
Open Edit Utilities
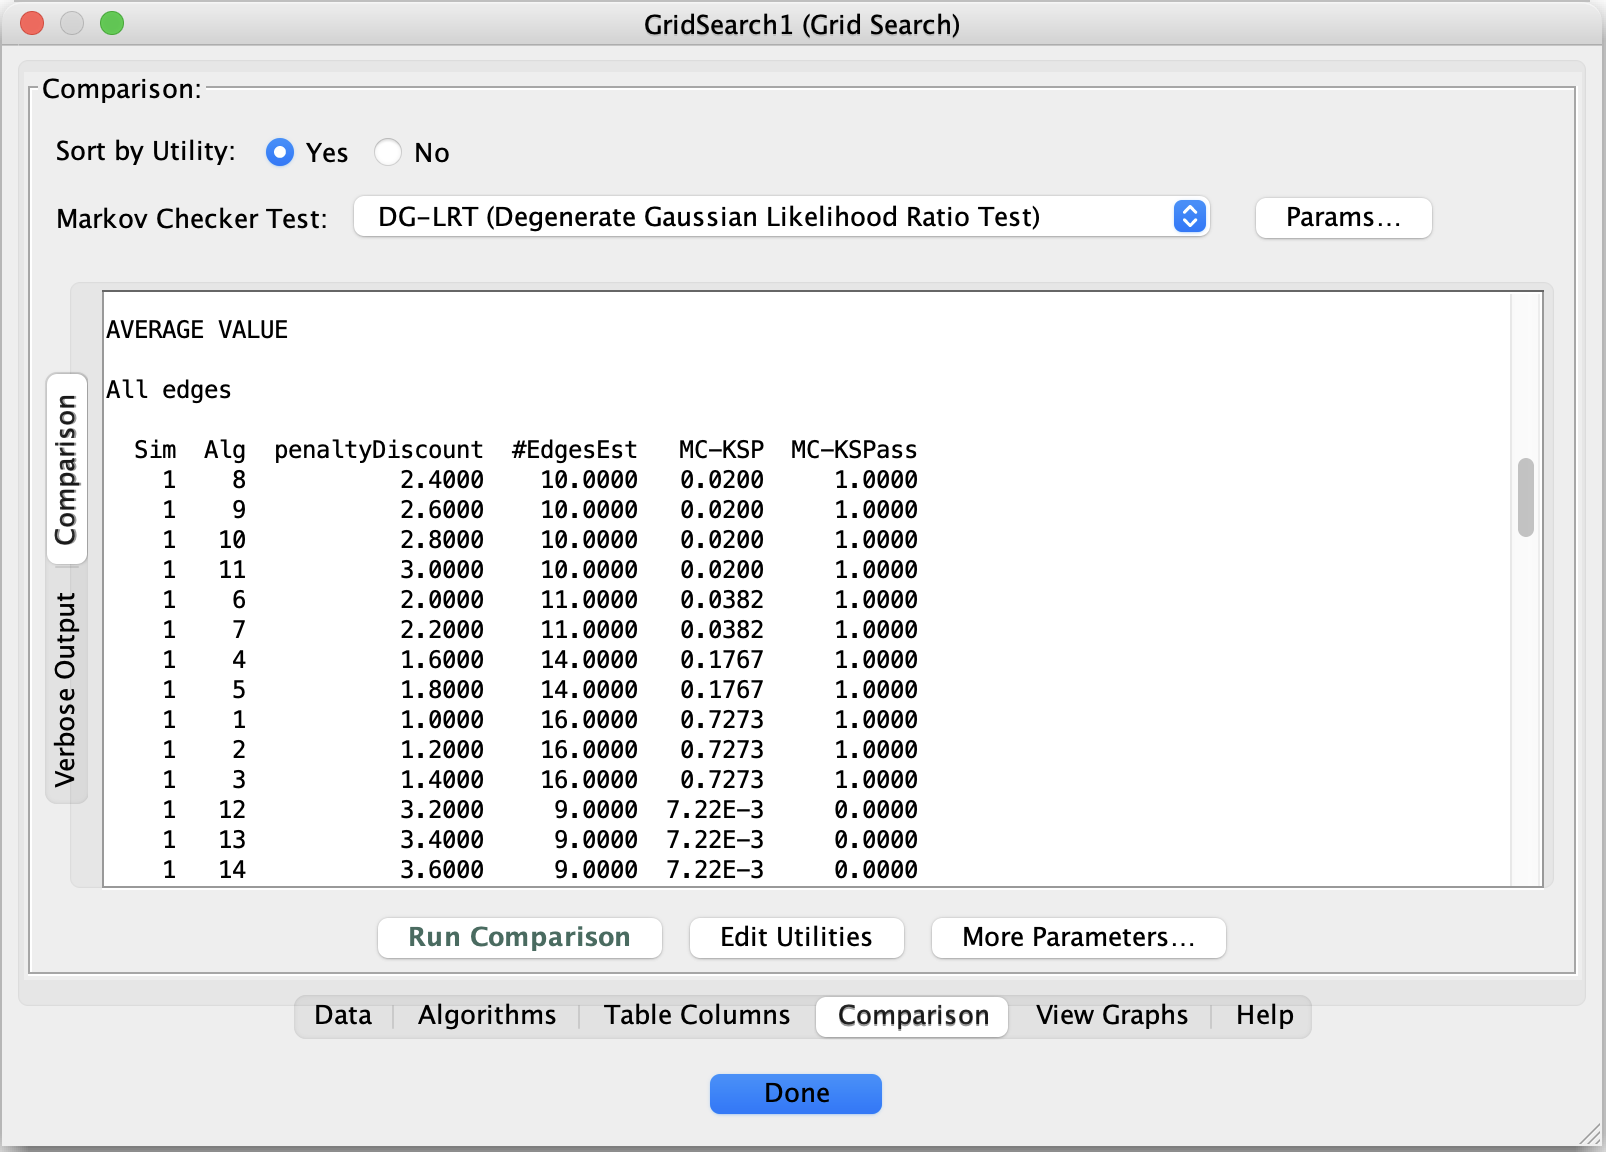pyautogui.click(x=796, y=937)
